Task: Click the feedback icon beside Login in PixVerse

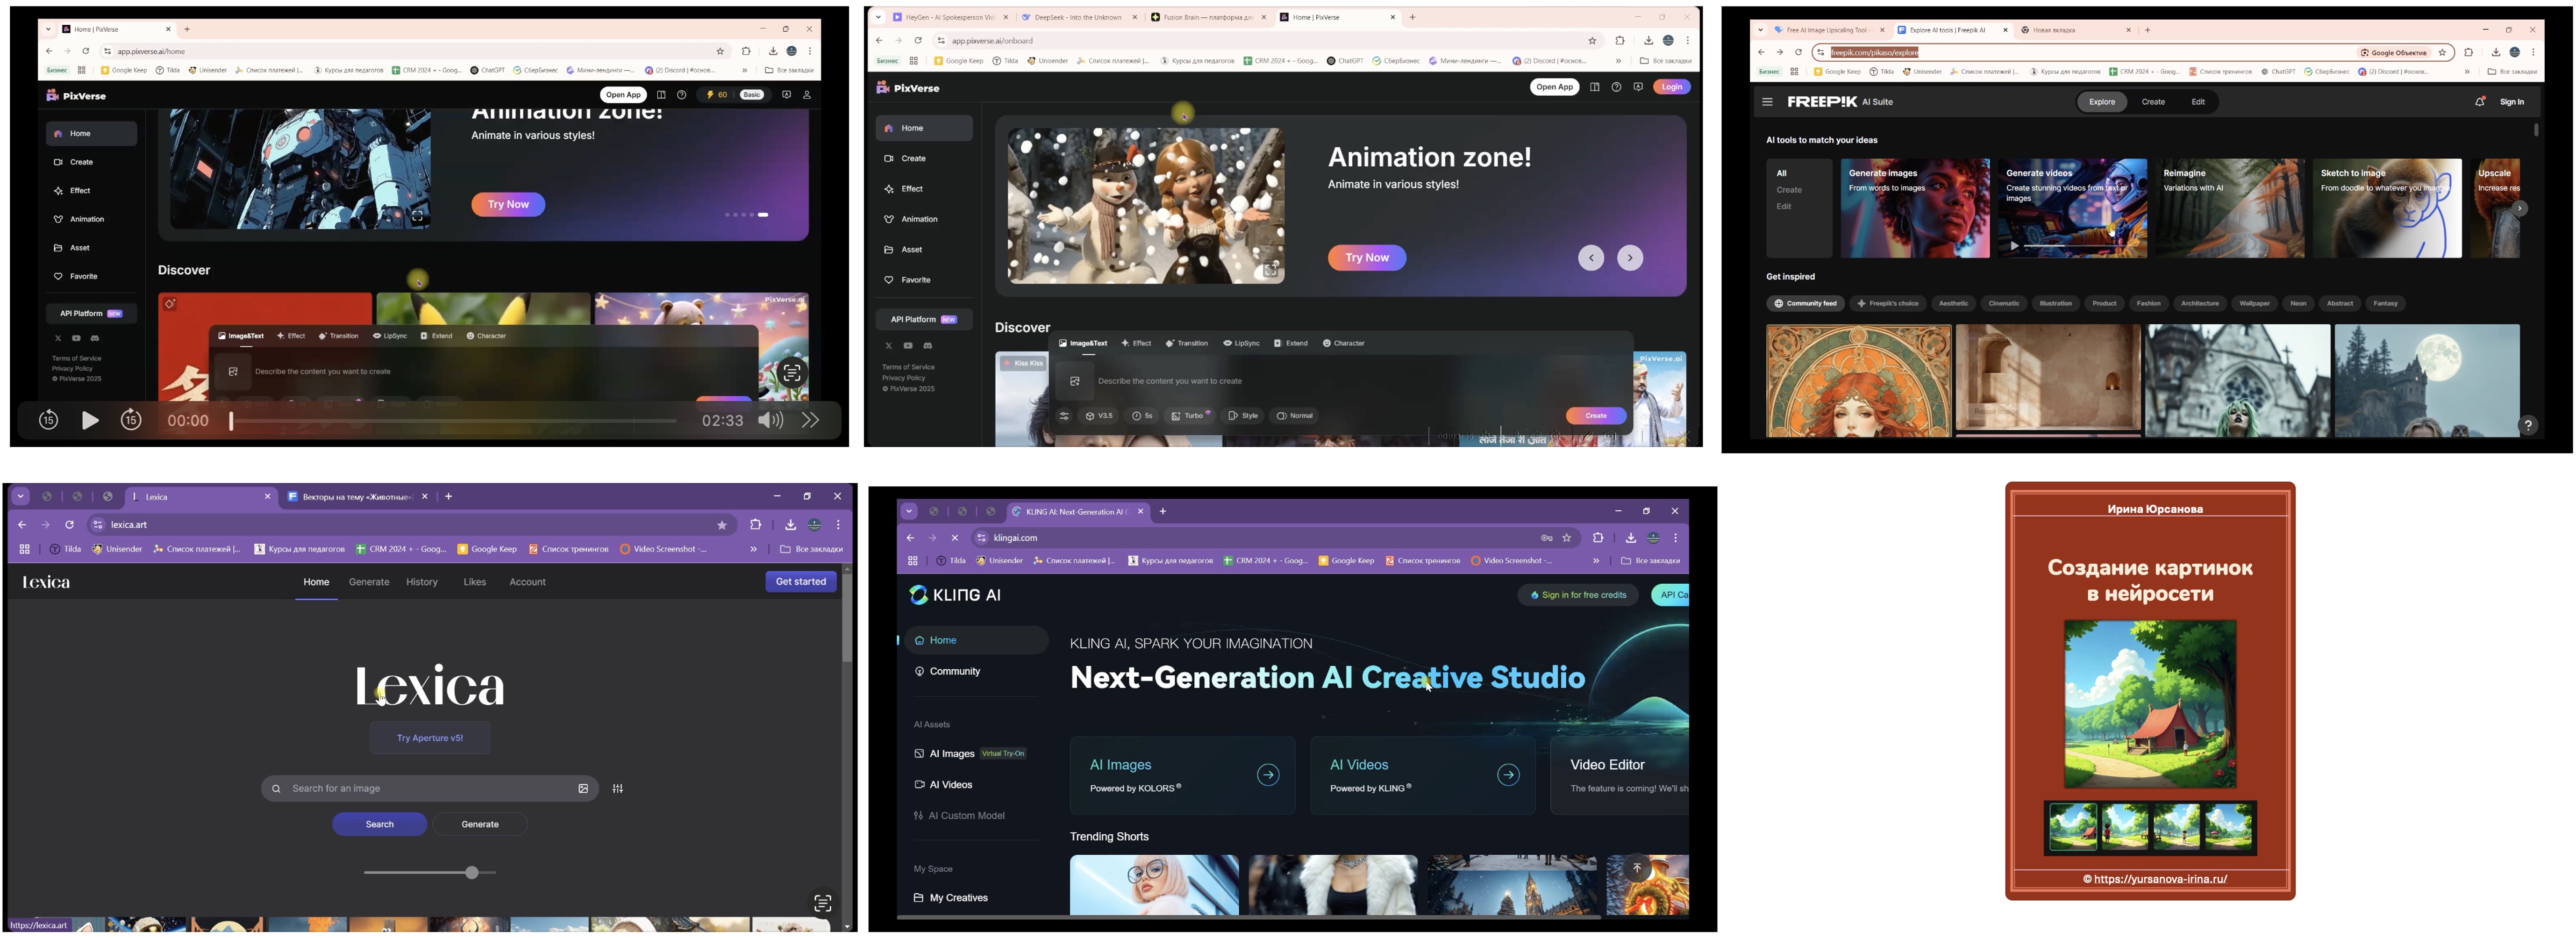Action: (x=1638, y=87)
